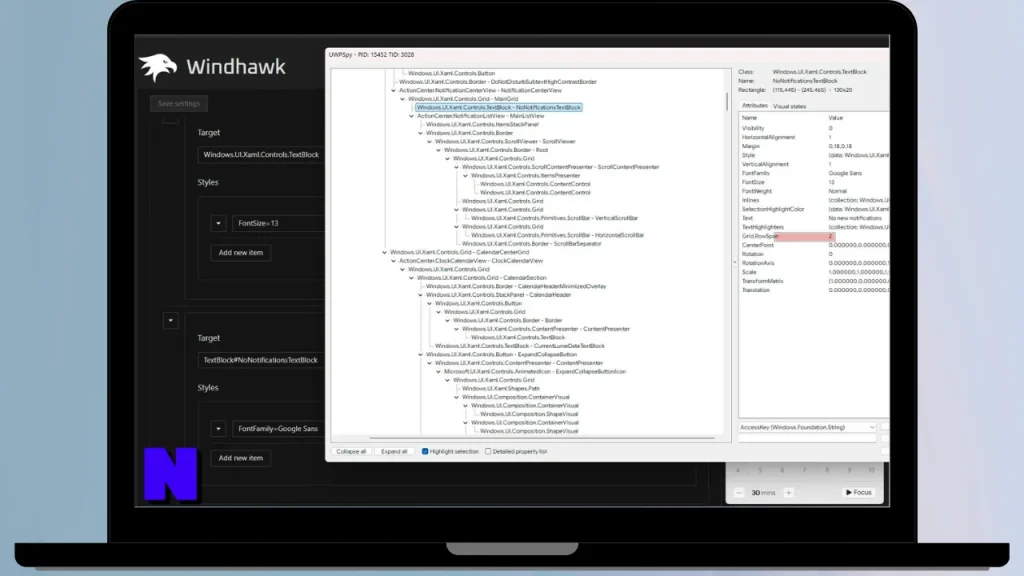This screenshot has width=1024, height=576.
Task: Click Add new item below FontFamily=Google Sans
Action: point(240,458)
